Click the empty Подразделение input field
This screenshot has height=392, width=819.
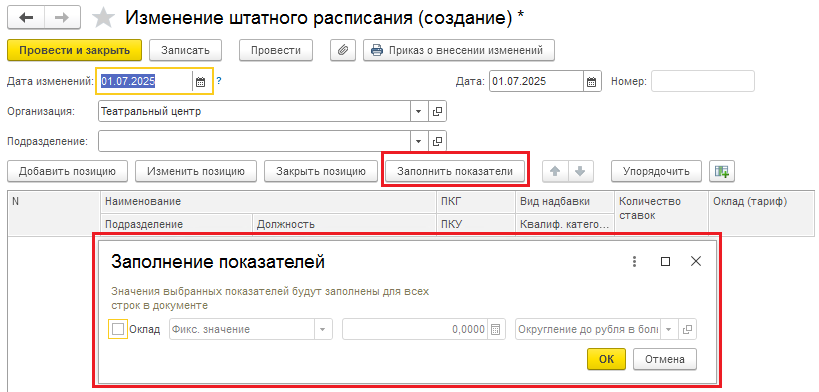pyautogui.click(x=254, y=141)
